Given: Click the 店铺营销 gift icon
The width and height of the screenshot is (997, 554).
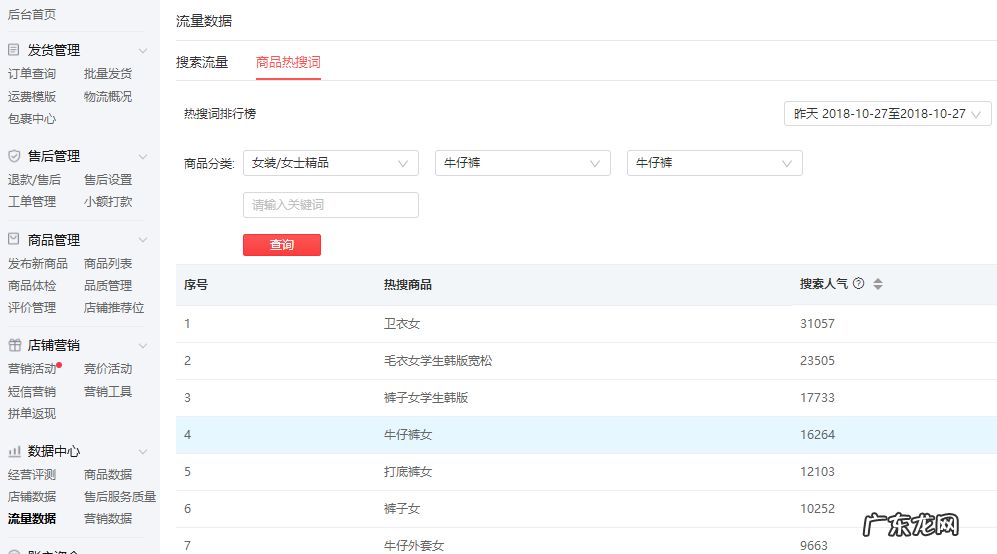Looking at the screenshot, I should click(14, 345).
